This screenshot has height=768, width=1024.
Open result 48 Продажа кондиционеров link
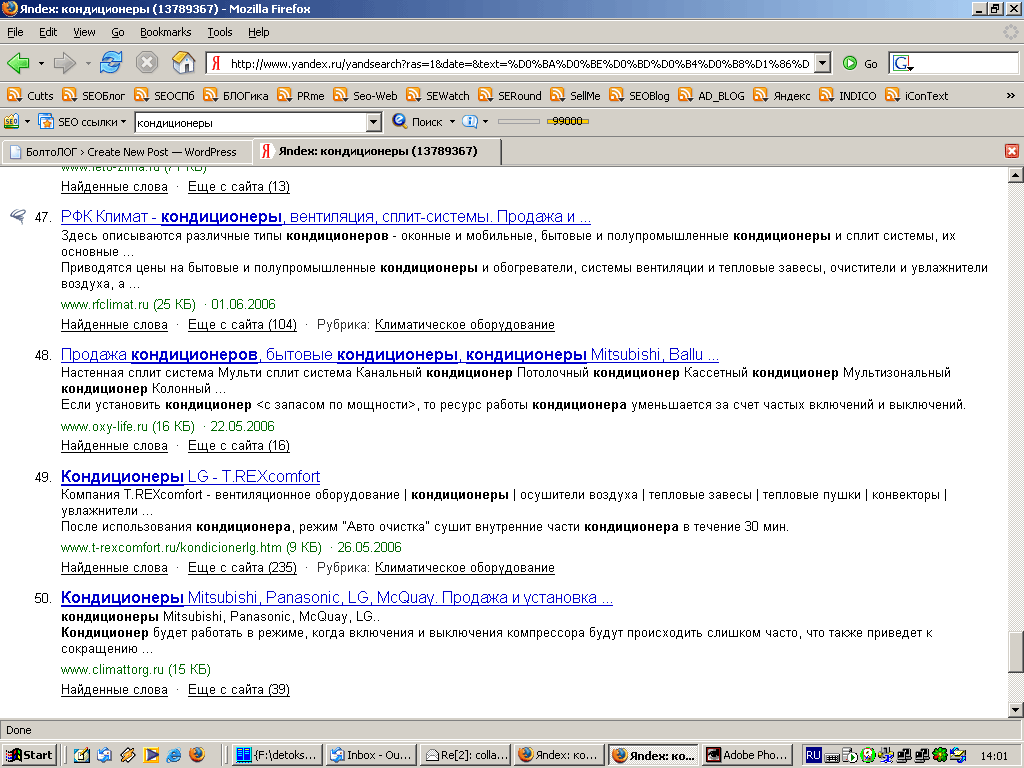[390, 355]
